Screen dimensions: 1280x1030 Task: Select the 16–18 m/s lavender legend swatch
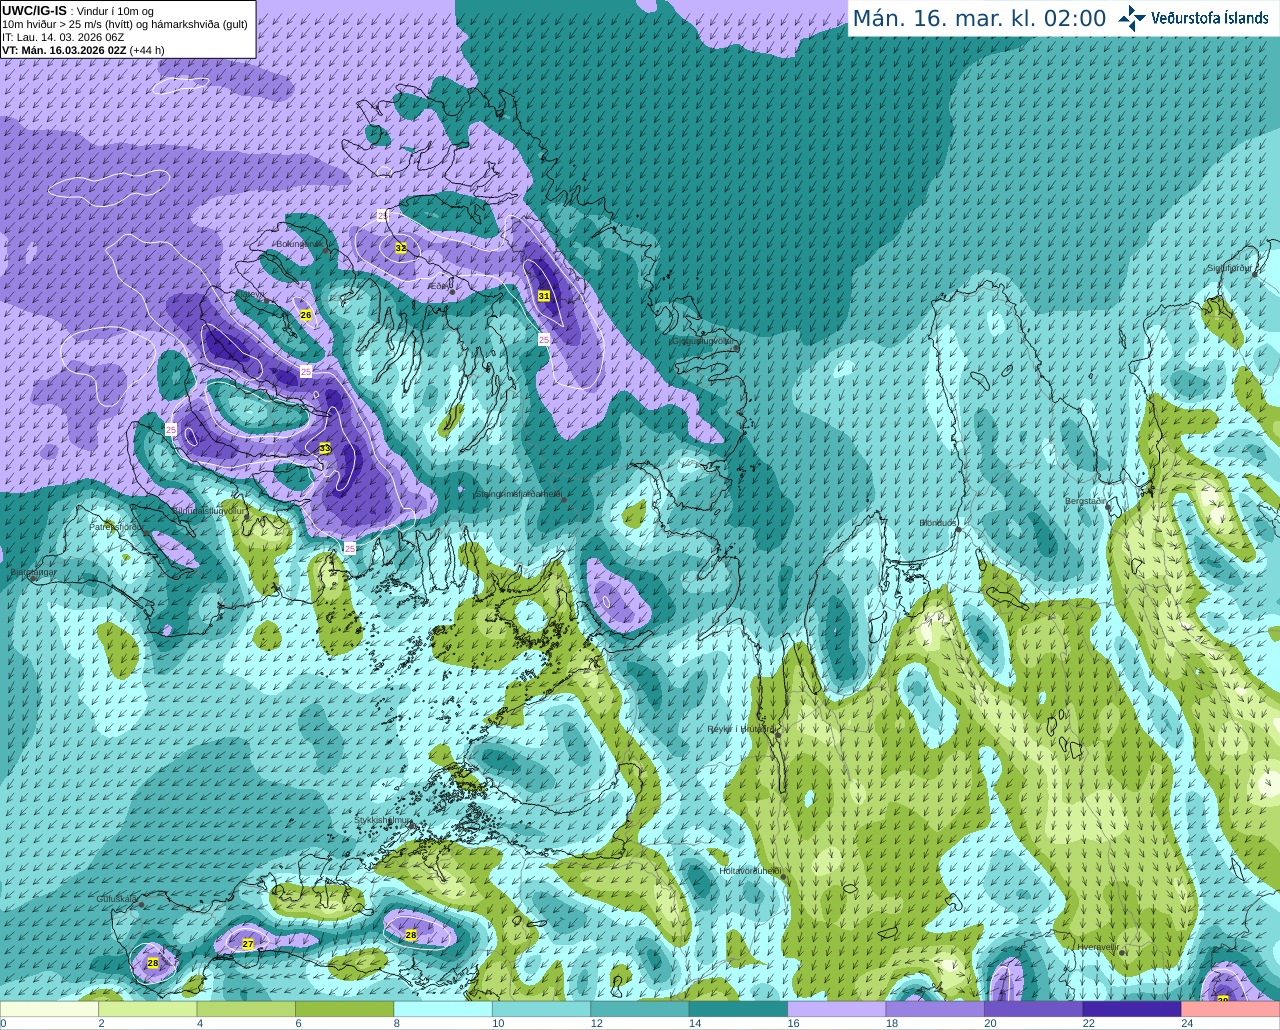tap(837, 1009)
